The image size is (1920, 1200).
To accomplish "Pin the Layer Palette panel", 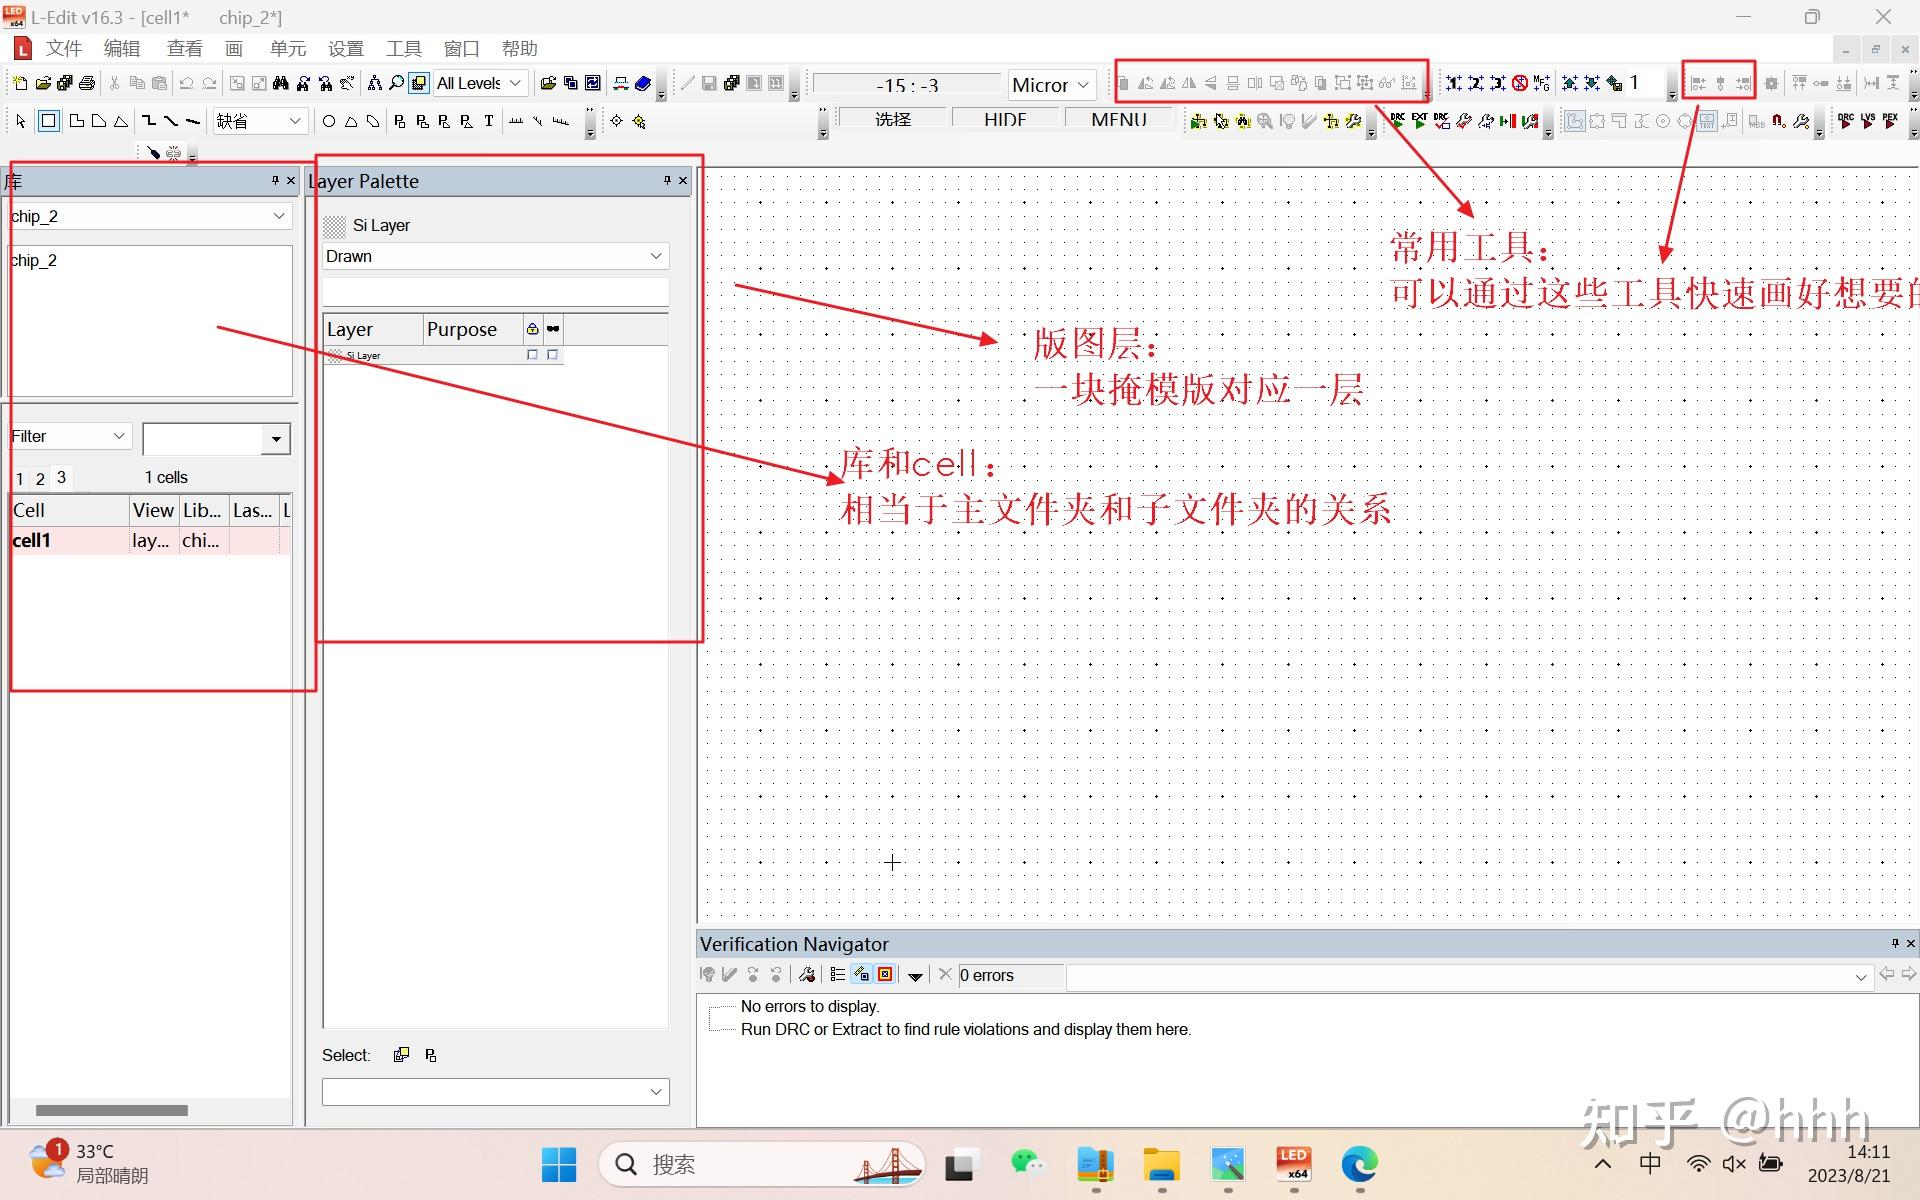I will point(666,181).
